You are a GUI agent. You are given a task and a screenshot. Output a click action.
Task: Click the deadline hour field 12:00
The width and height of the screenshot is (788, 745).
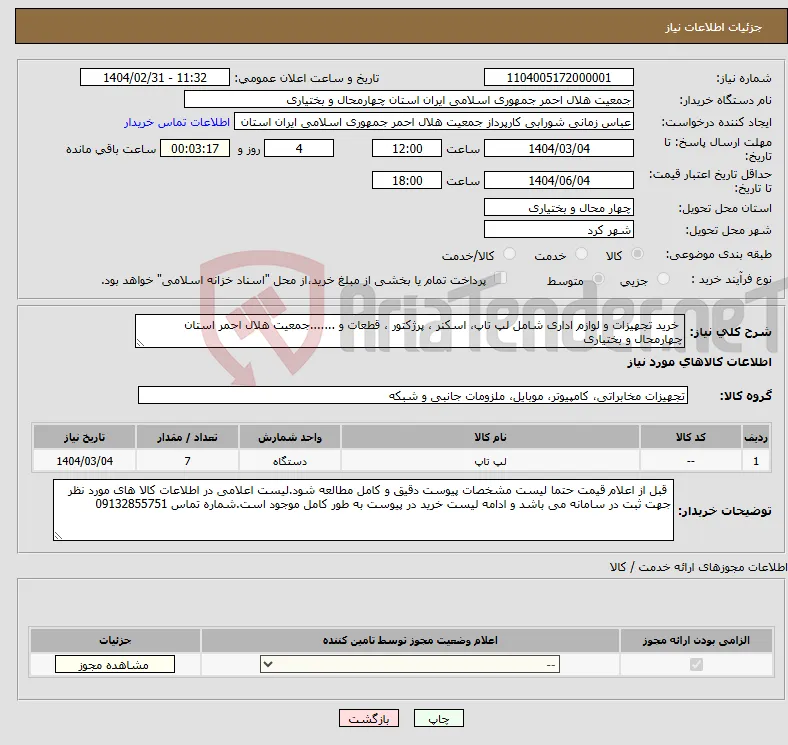click(x=407, y=149)
